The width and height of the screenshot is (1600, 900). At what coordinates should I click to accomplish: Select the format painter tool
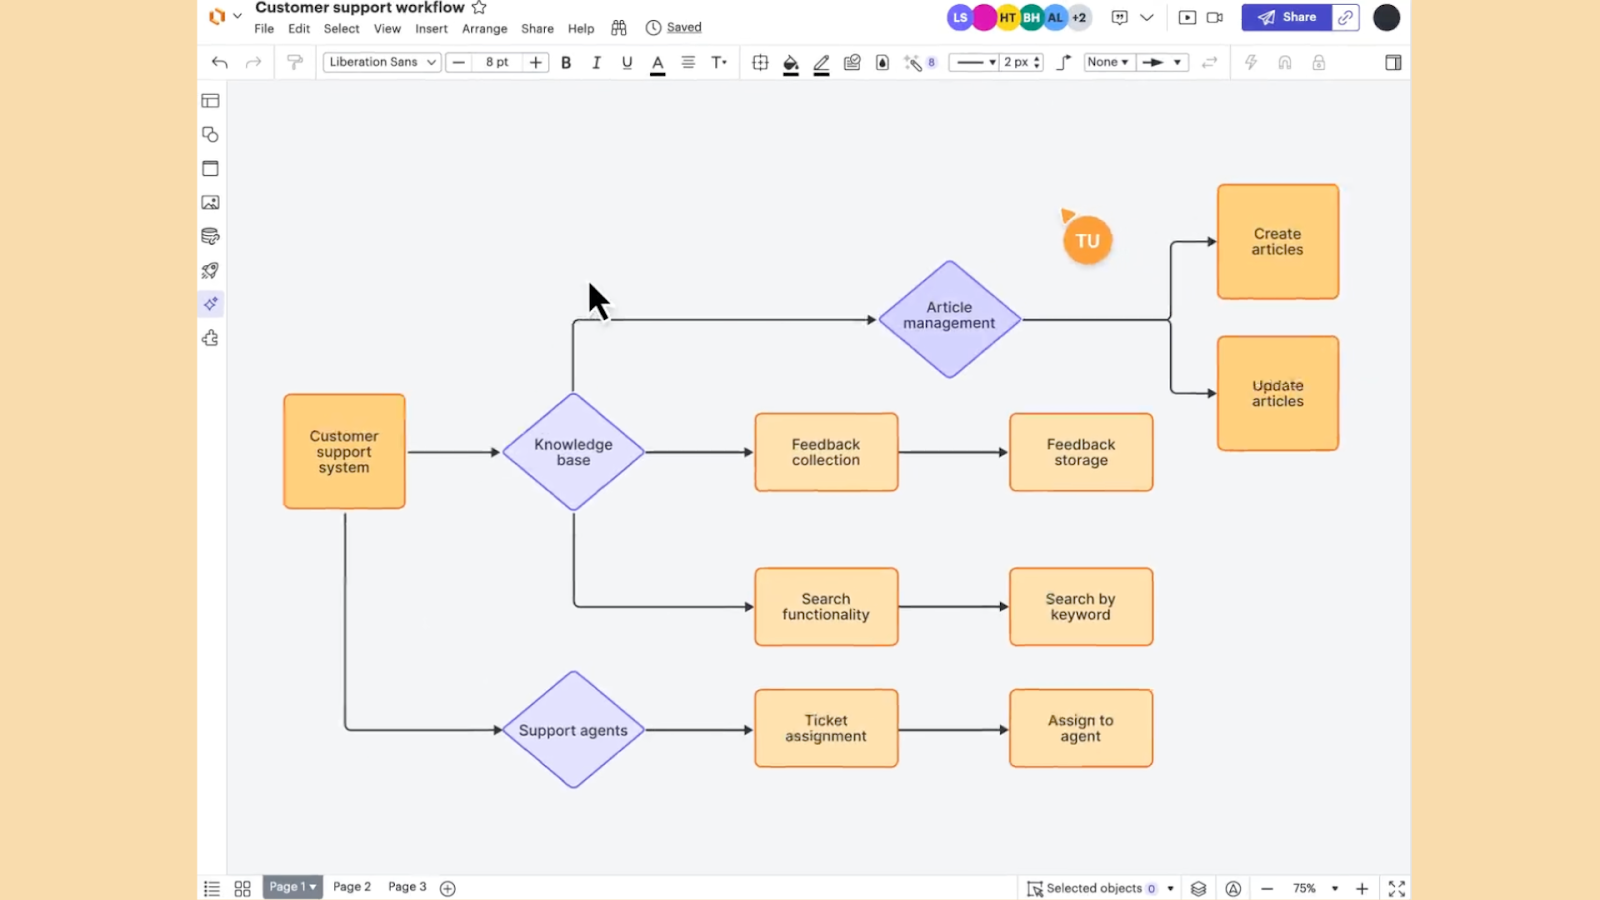pyautogui.click(x=295, y=62)
